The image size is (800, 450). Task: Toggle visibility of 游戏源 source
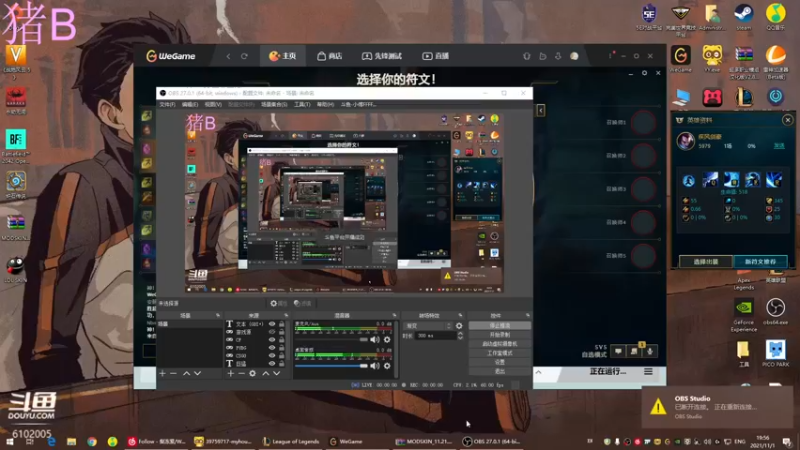(x=272, y=332)
